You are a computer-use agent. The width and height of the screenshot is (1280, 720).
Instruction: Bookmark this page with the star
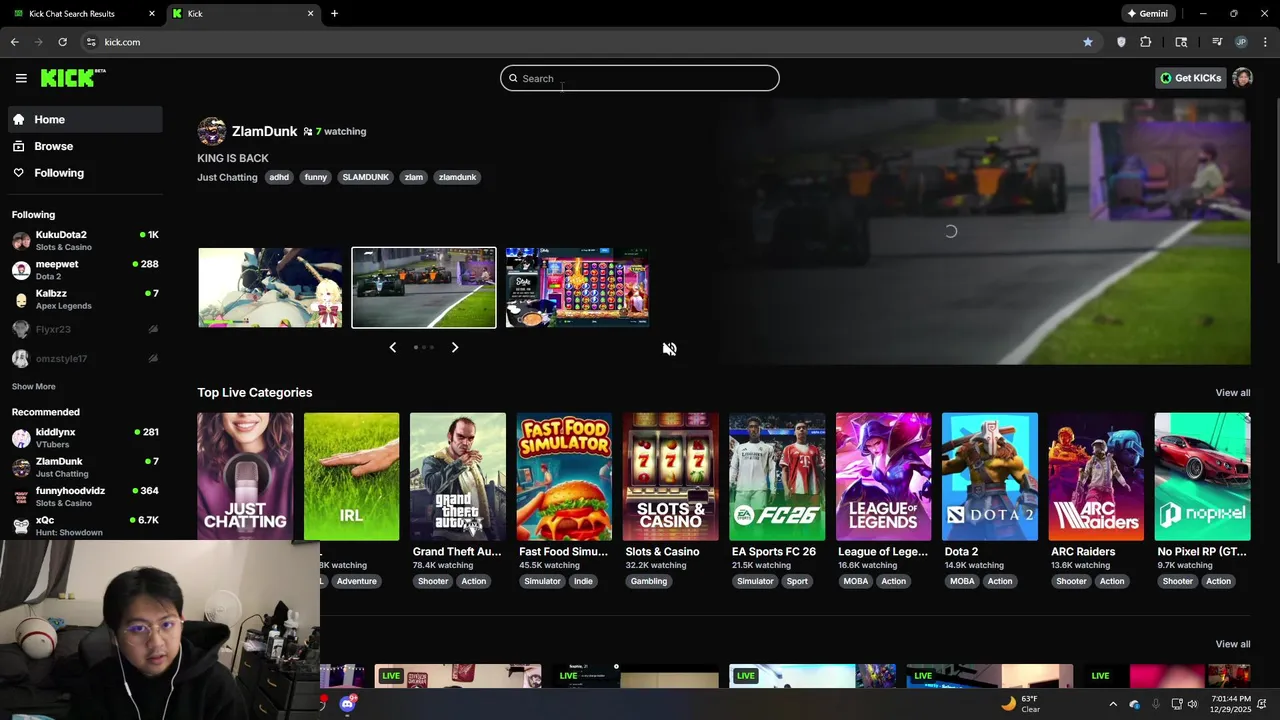click(x=1087, y=42)
